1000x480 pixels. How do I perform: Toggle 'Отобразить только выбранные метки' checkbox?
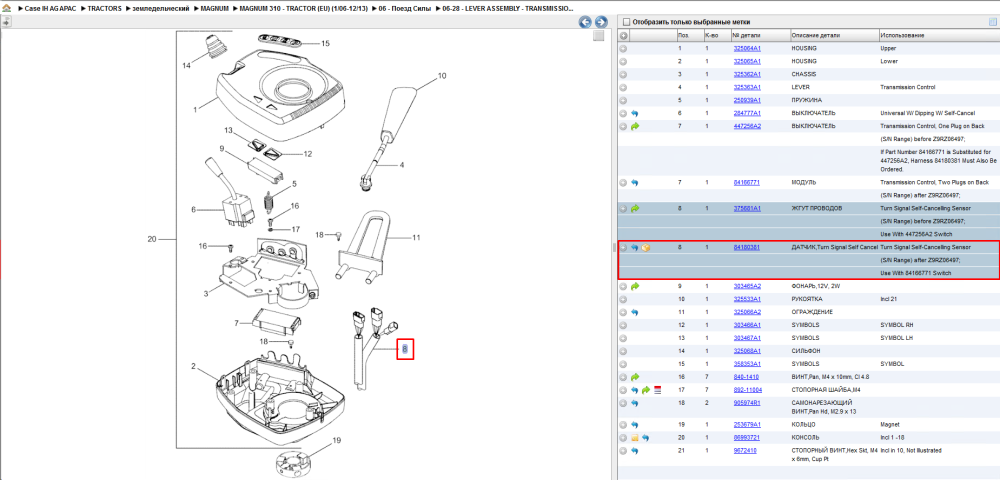click(x=626, y=22)
